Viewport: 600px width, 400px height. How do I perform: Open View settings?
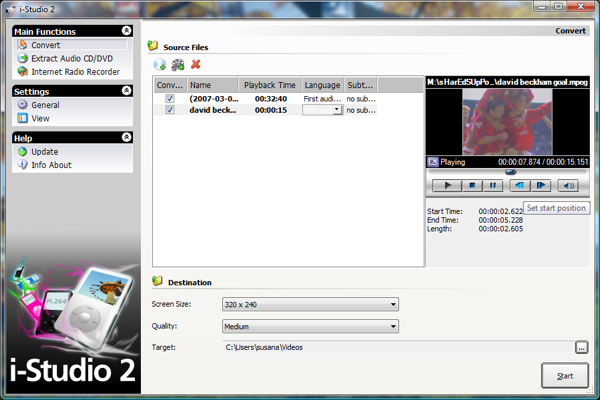40,118
